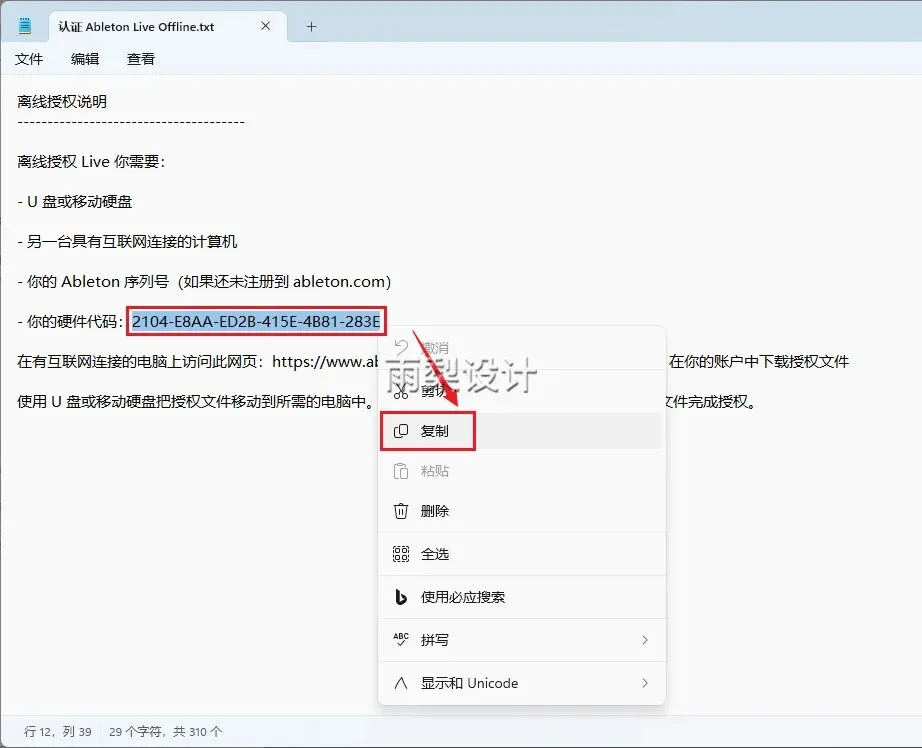This screenshot has height=748, width=922.
Task: Click the scissors cut icon
Action: [x=400, y=391]
